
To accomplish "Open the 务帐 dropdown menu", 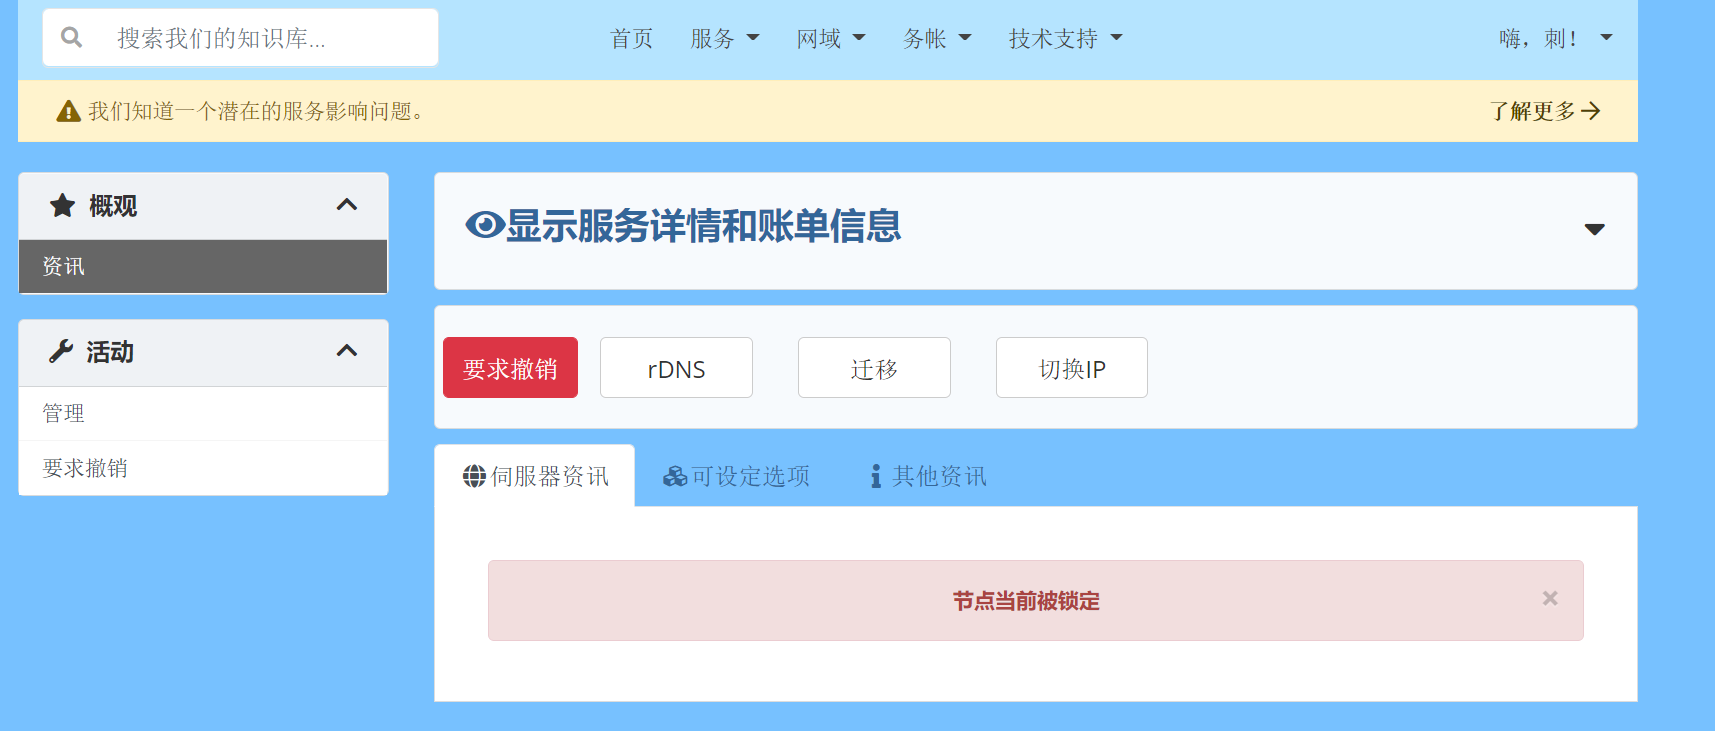I will 937,39.
